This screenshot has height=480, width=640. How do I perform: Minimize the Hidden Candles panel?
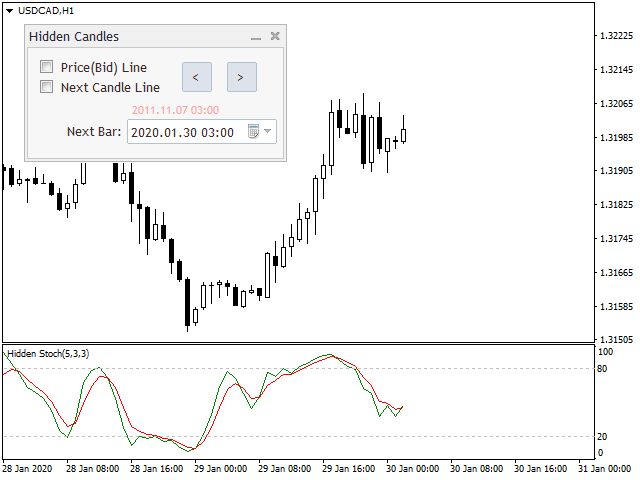(x=256, y=38)
